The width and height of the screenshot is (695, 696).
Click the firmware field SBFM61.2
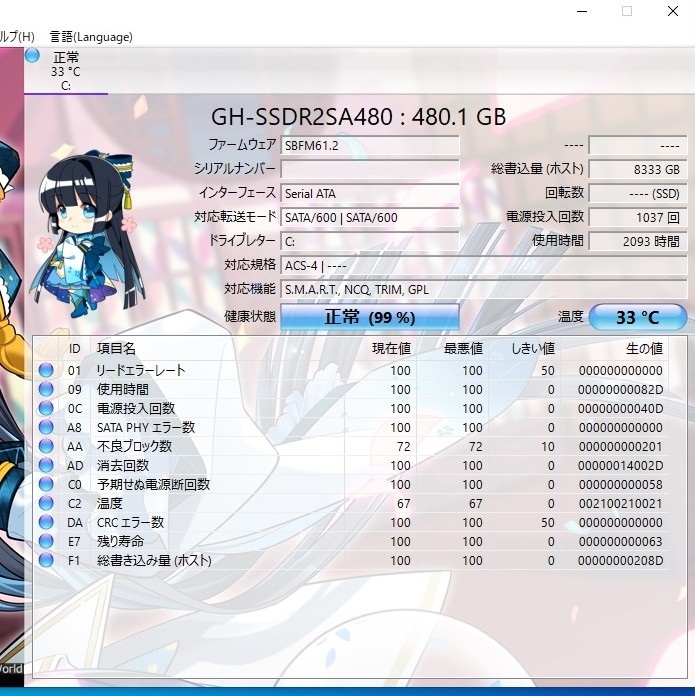pos(370,146)
